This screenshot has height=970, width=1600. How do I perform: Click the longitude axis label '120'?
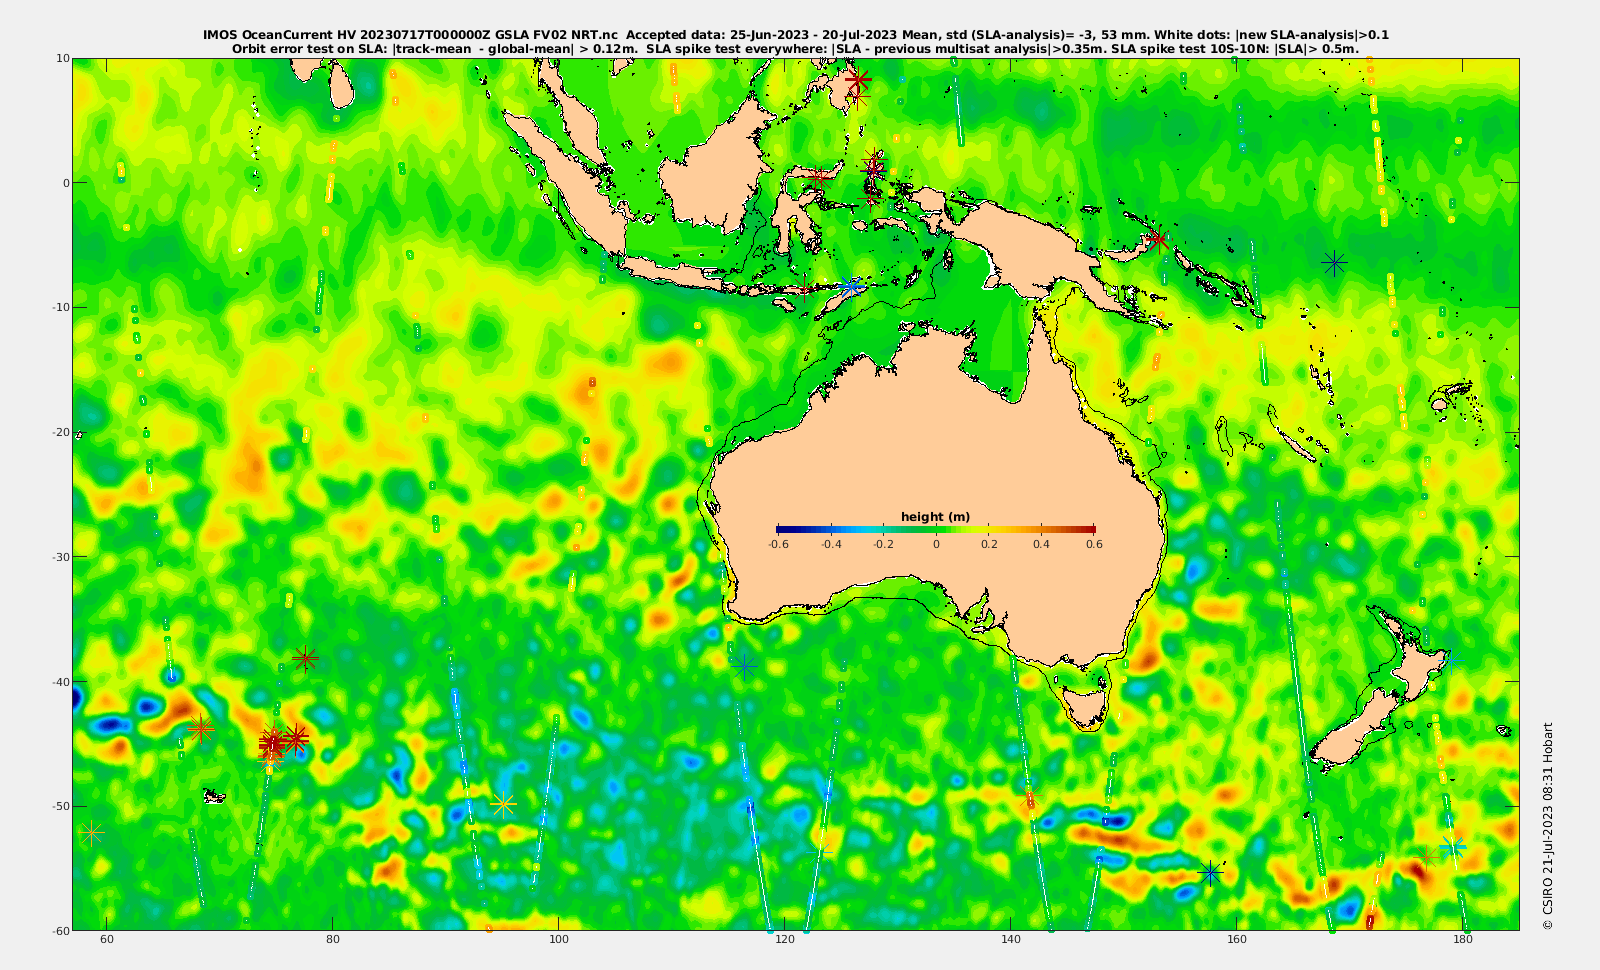tap(785, 939)
